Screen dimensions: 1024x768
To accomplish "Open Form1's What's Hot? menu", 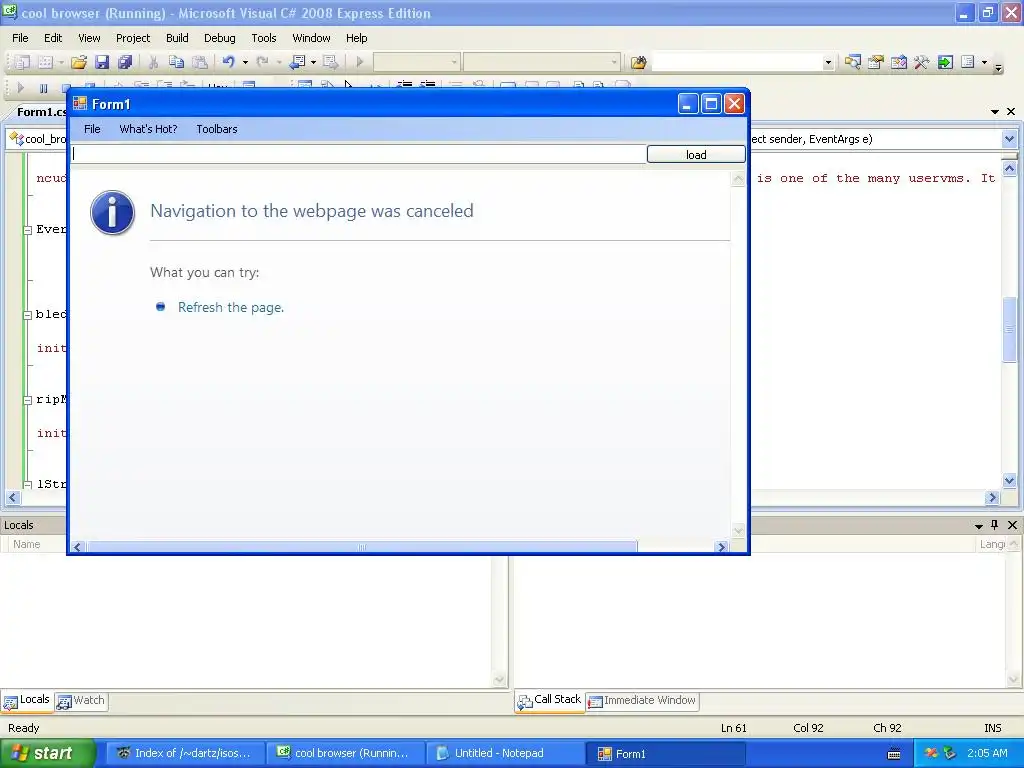I will click(148, 129).
